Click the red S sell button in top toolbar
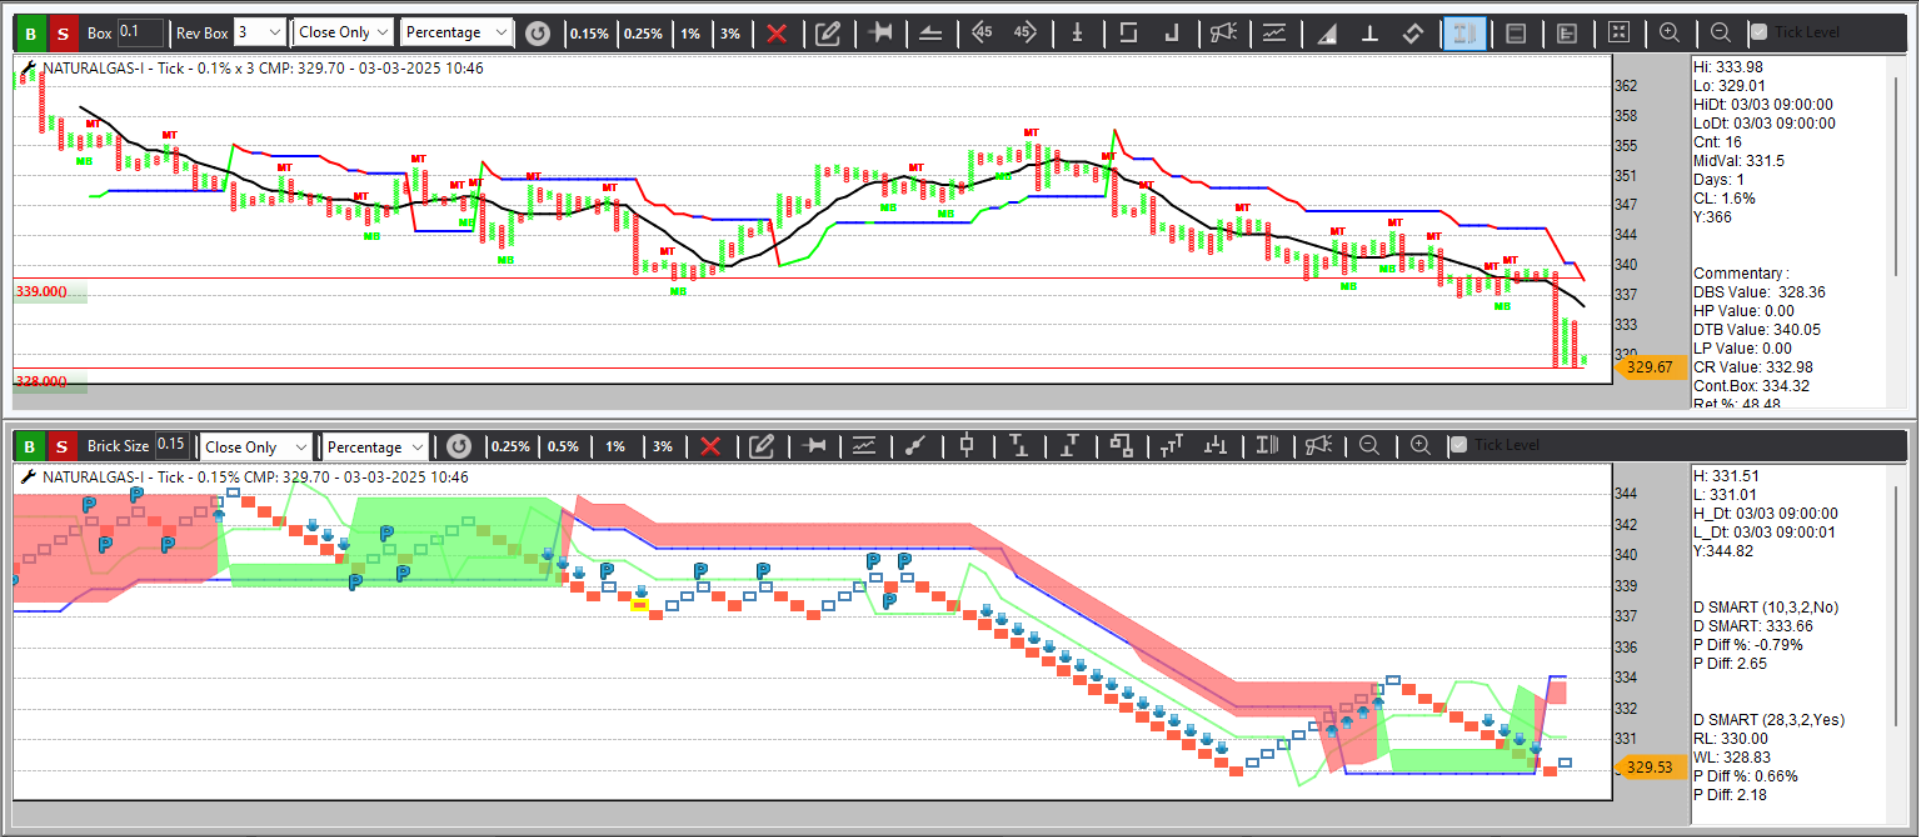This screenshot has height=837, width=1919. (63, 33)
